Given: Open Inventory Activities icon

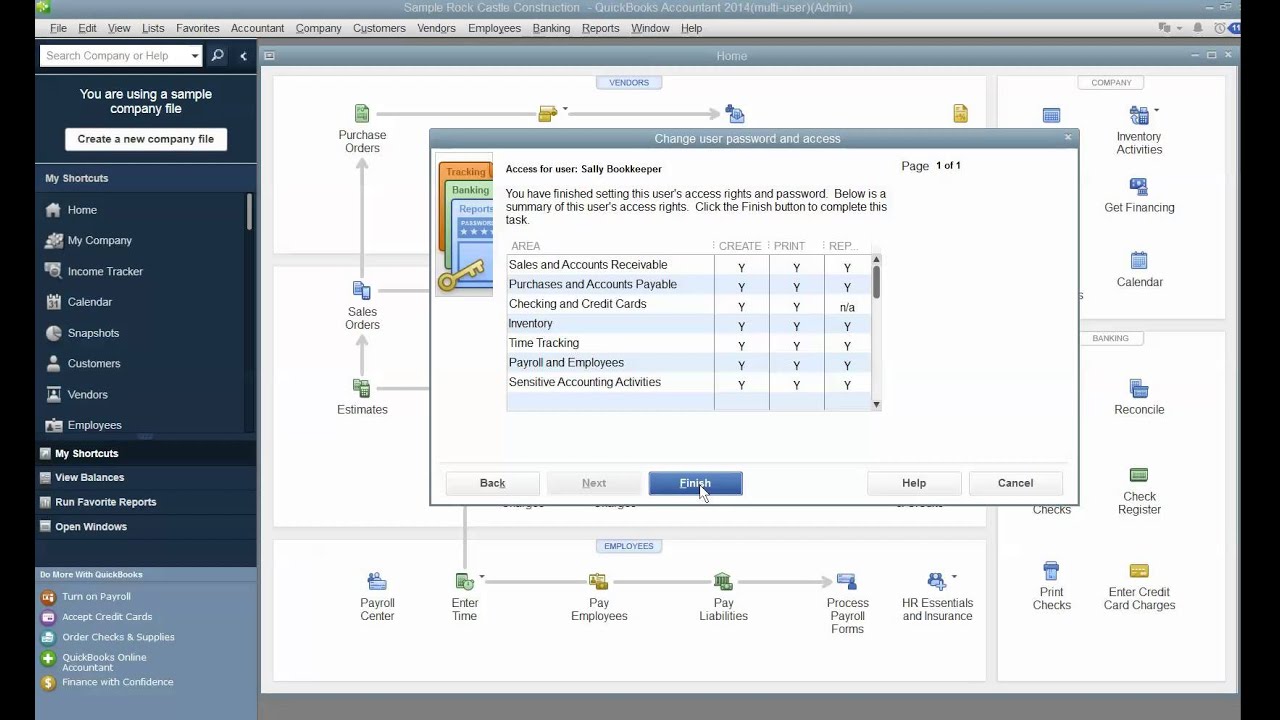Looking at the screenshot, I should 1139,116.
